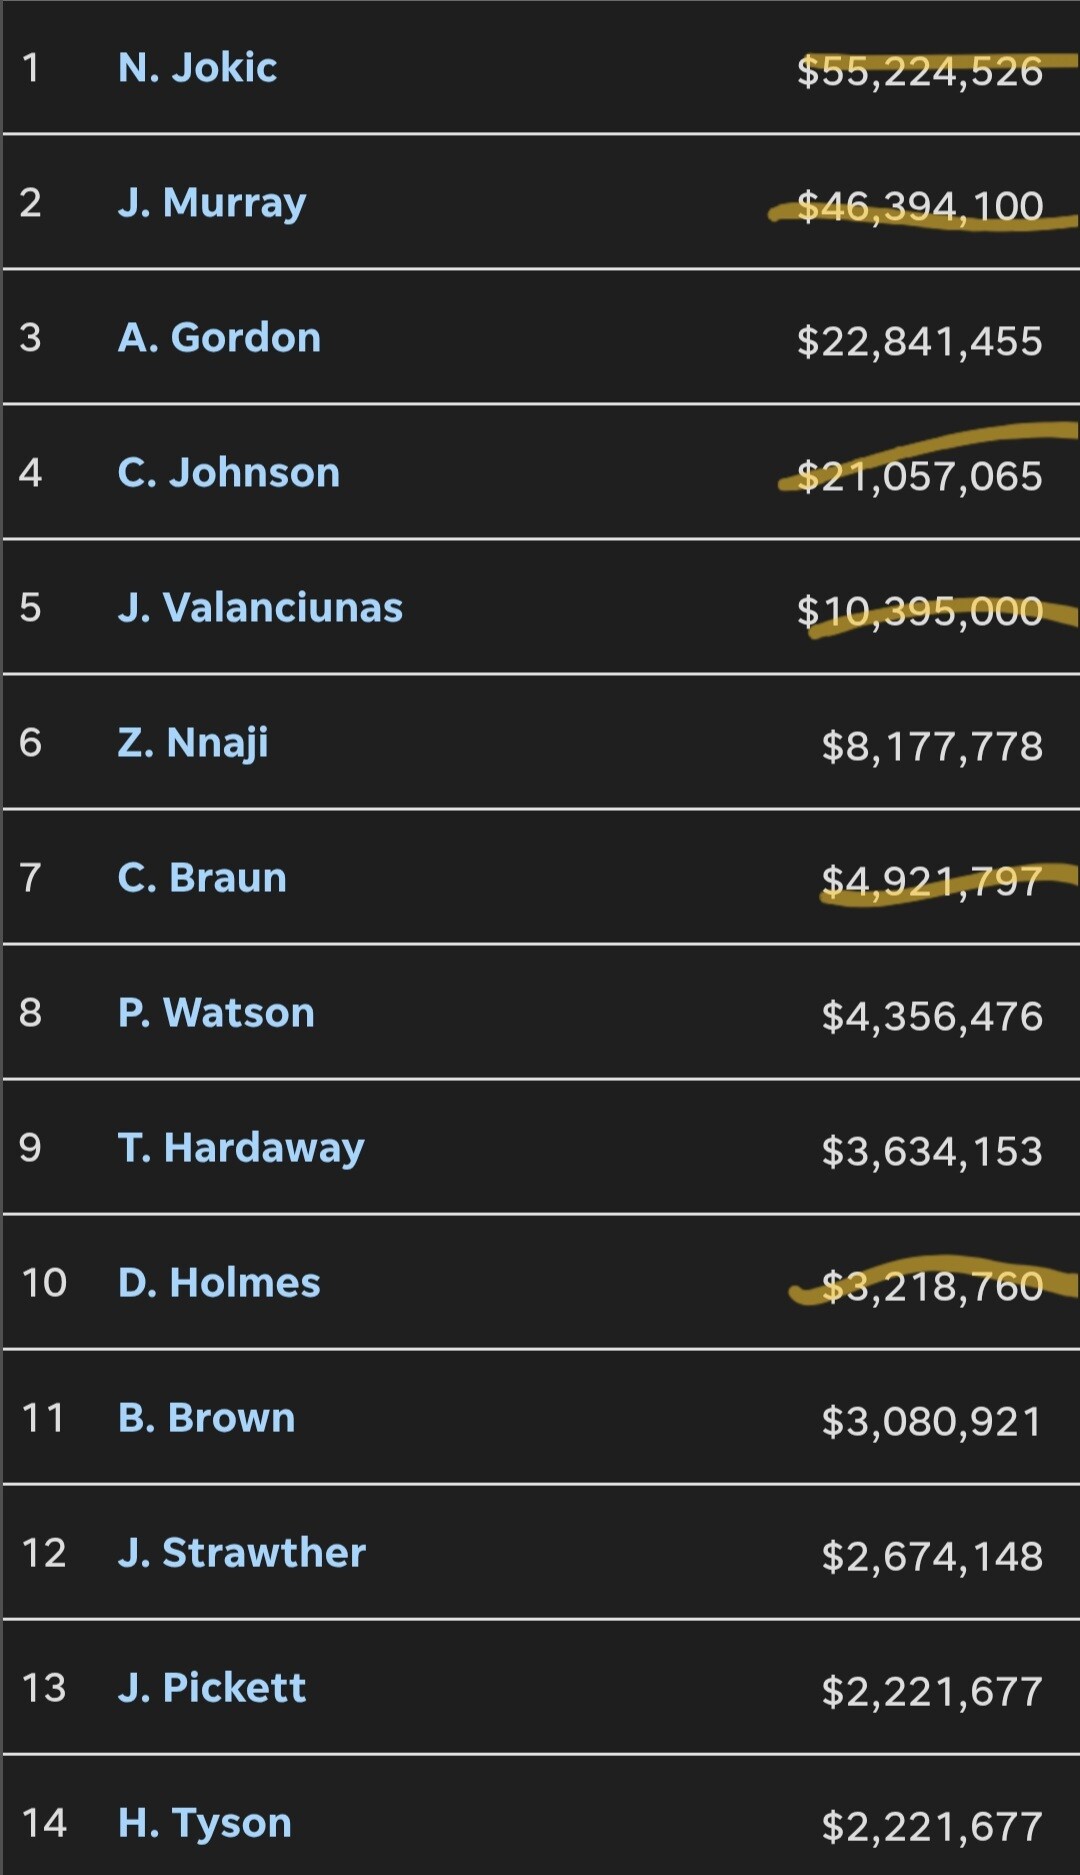The width and height of the screenshot is (1080, 1875).
Task: Open C. Braun player link
Action: (x=202, y=878)
